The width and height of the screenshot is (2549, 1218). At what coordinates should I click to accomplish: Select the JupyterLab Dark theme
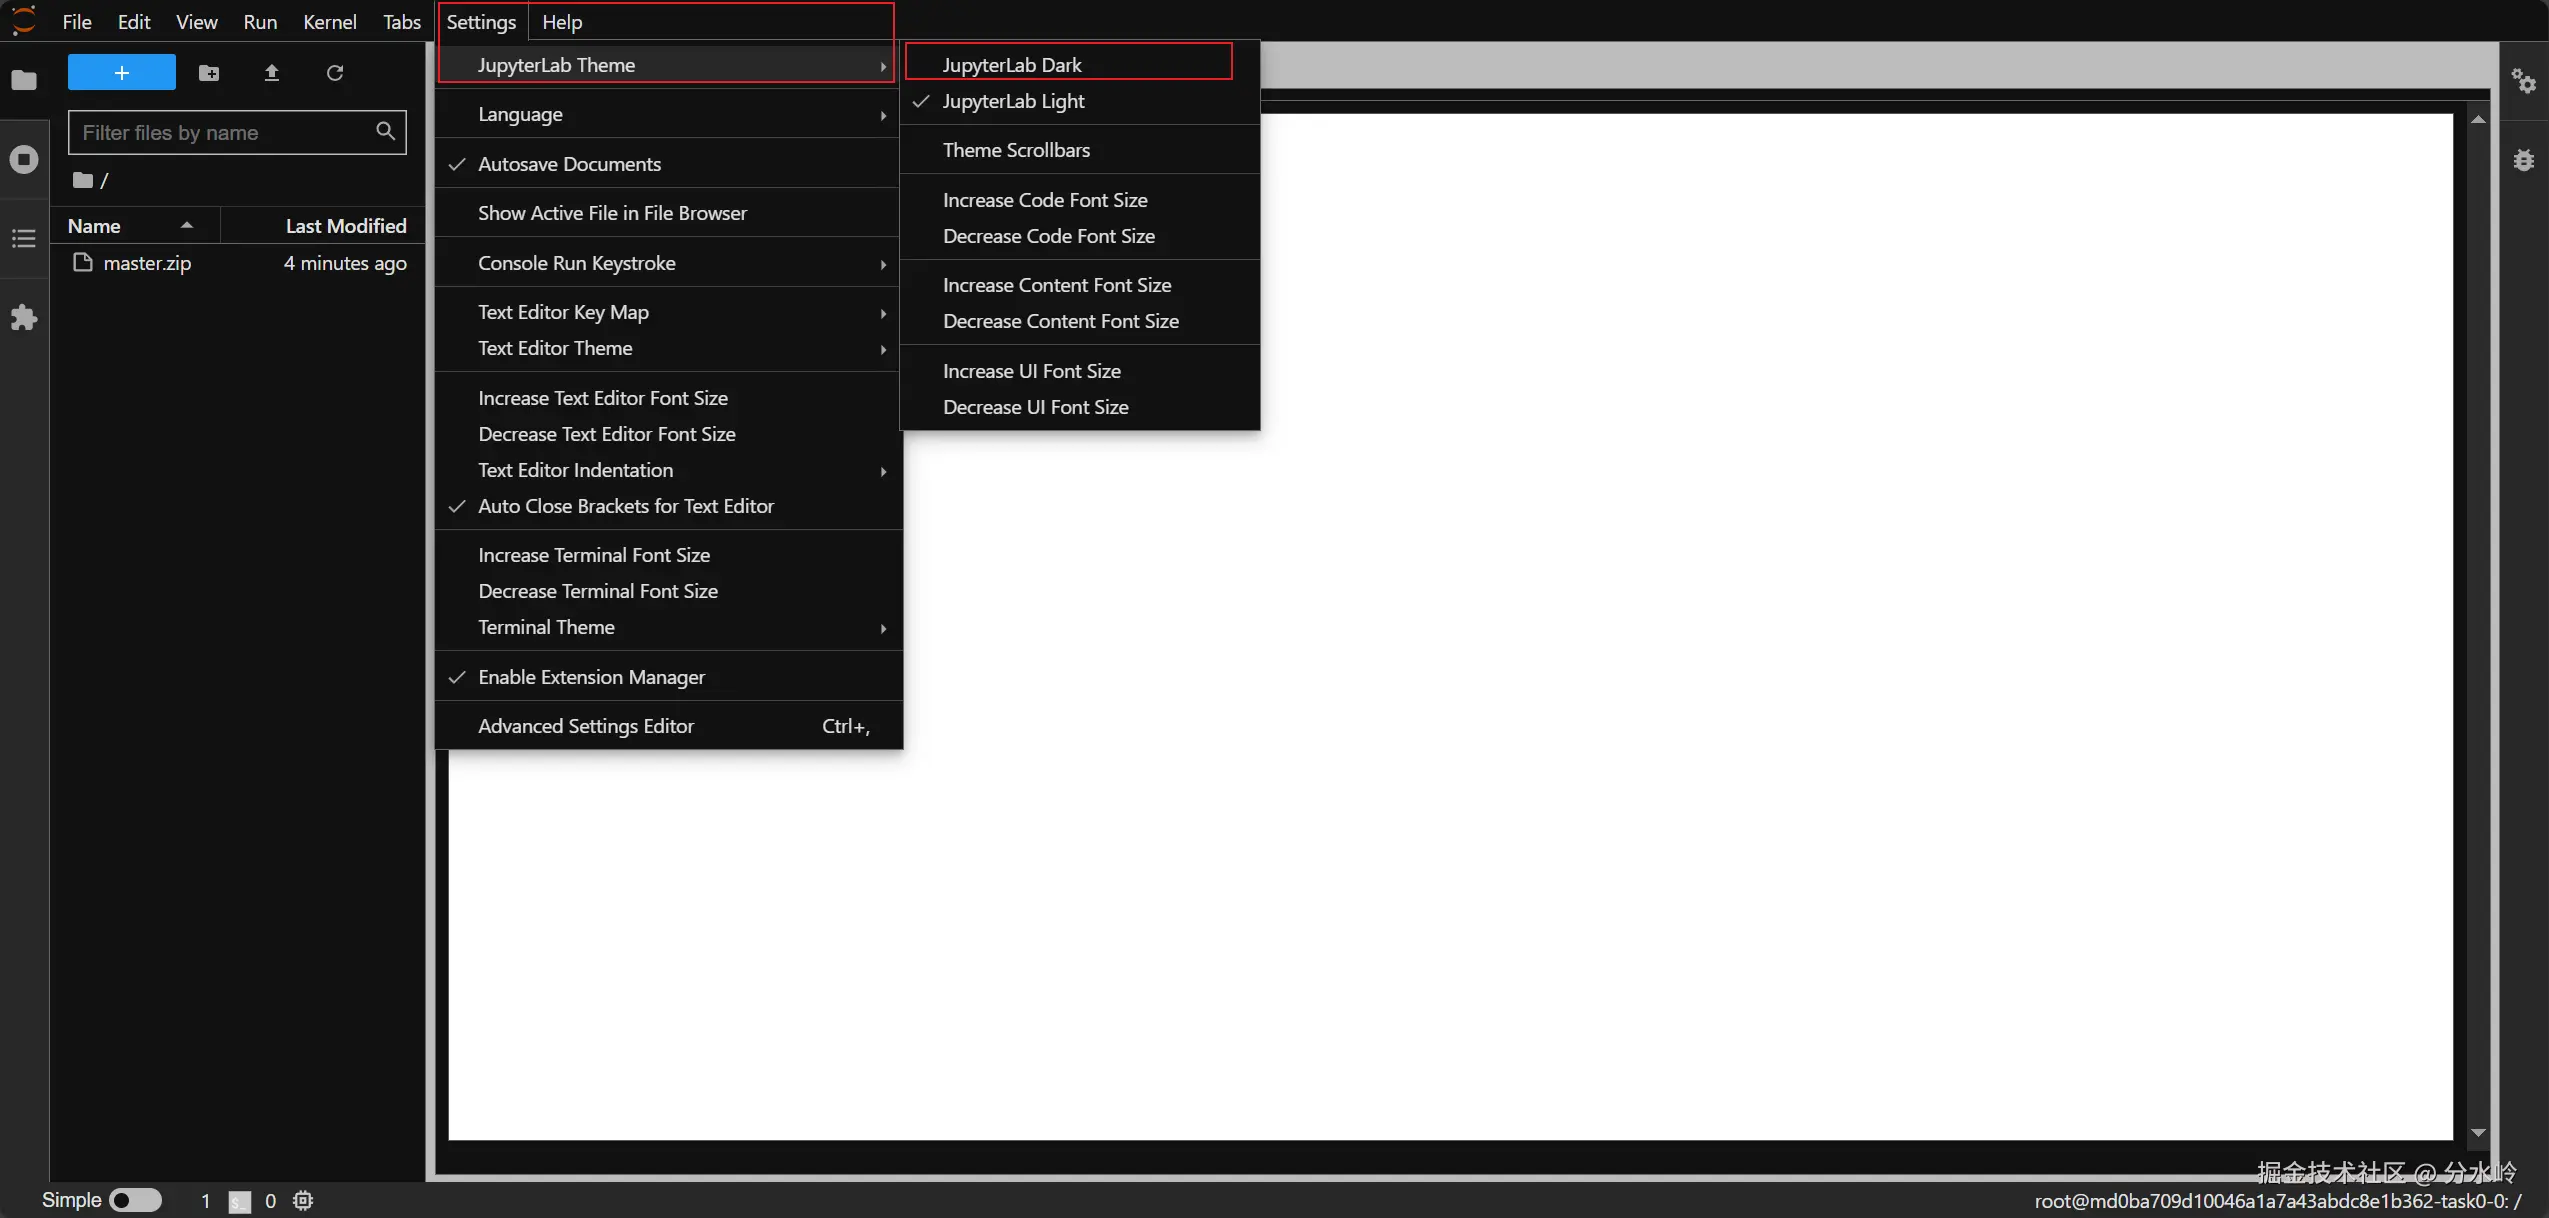coord(1011,65)
